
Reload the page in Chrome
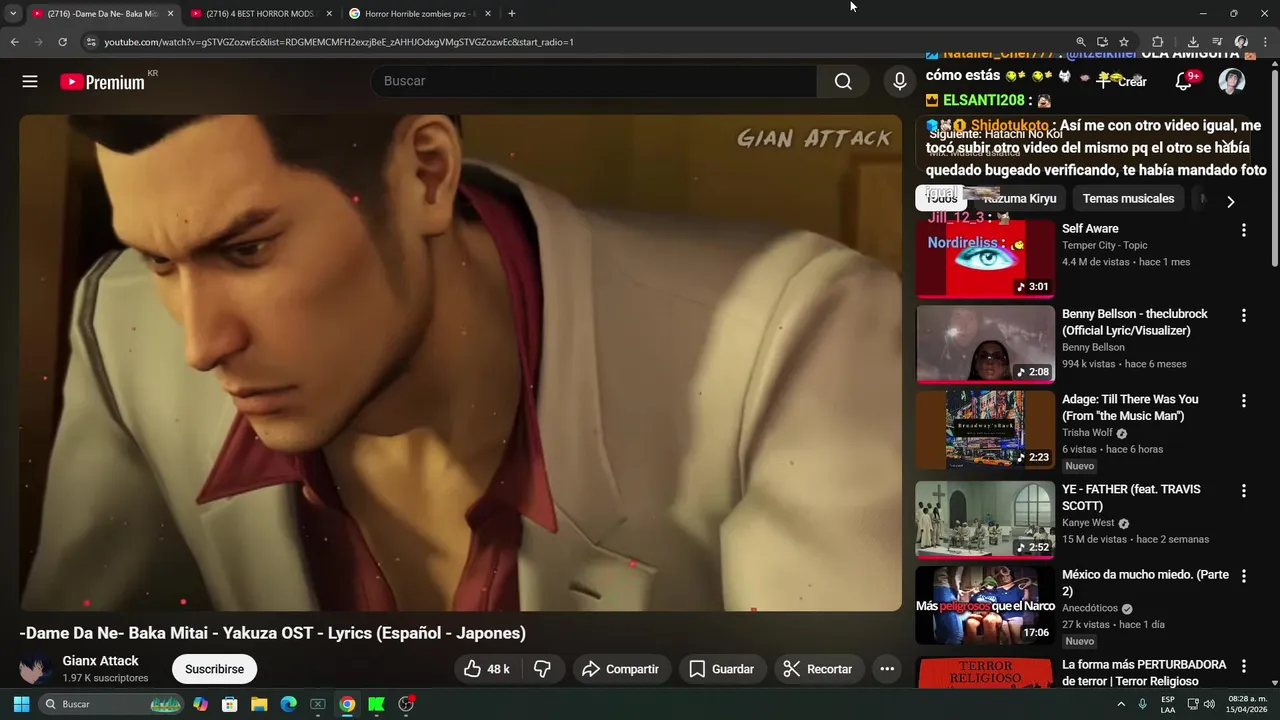click(62, 42)
